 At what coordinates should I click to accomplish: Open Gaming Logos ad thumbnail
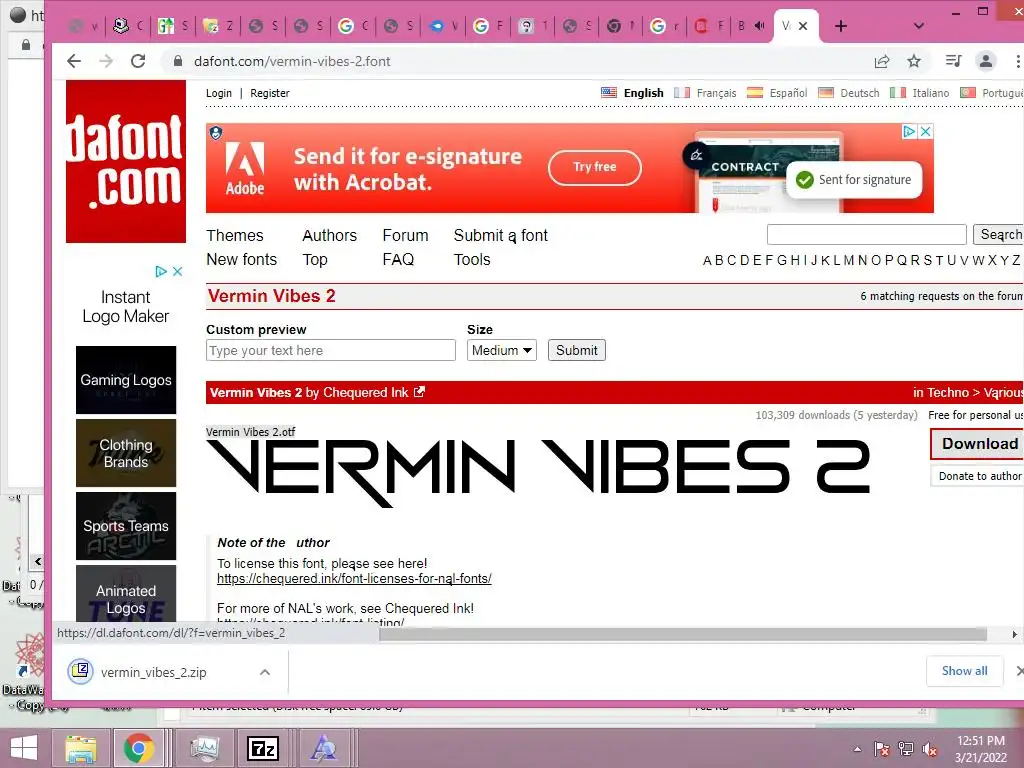(x=126, y=380)
